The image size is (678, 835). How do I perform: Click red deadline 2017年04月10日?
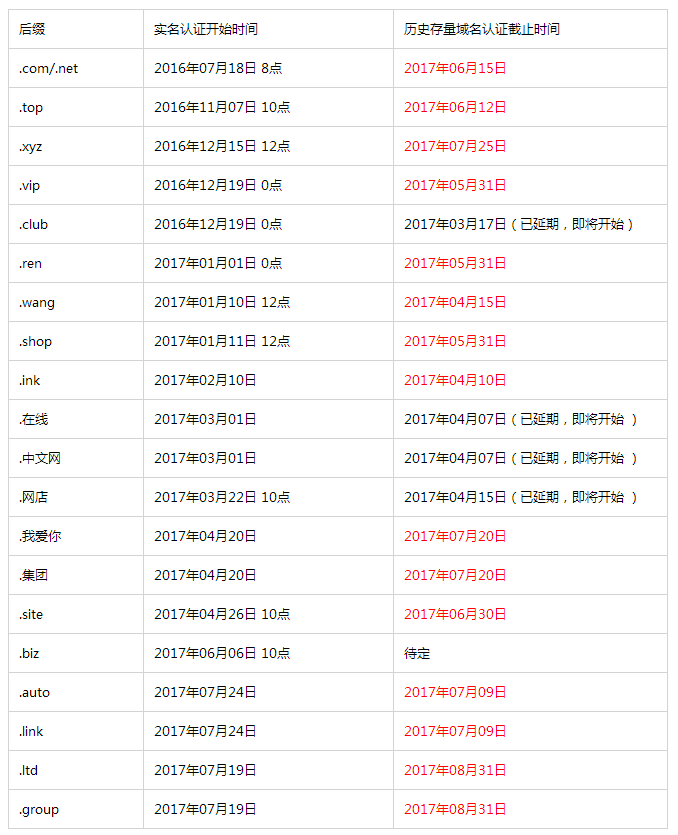click(455, 380)
